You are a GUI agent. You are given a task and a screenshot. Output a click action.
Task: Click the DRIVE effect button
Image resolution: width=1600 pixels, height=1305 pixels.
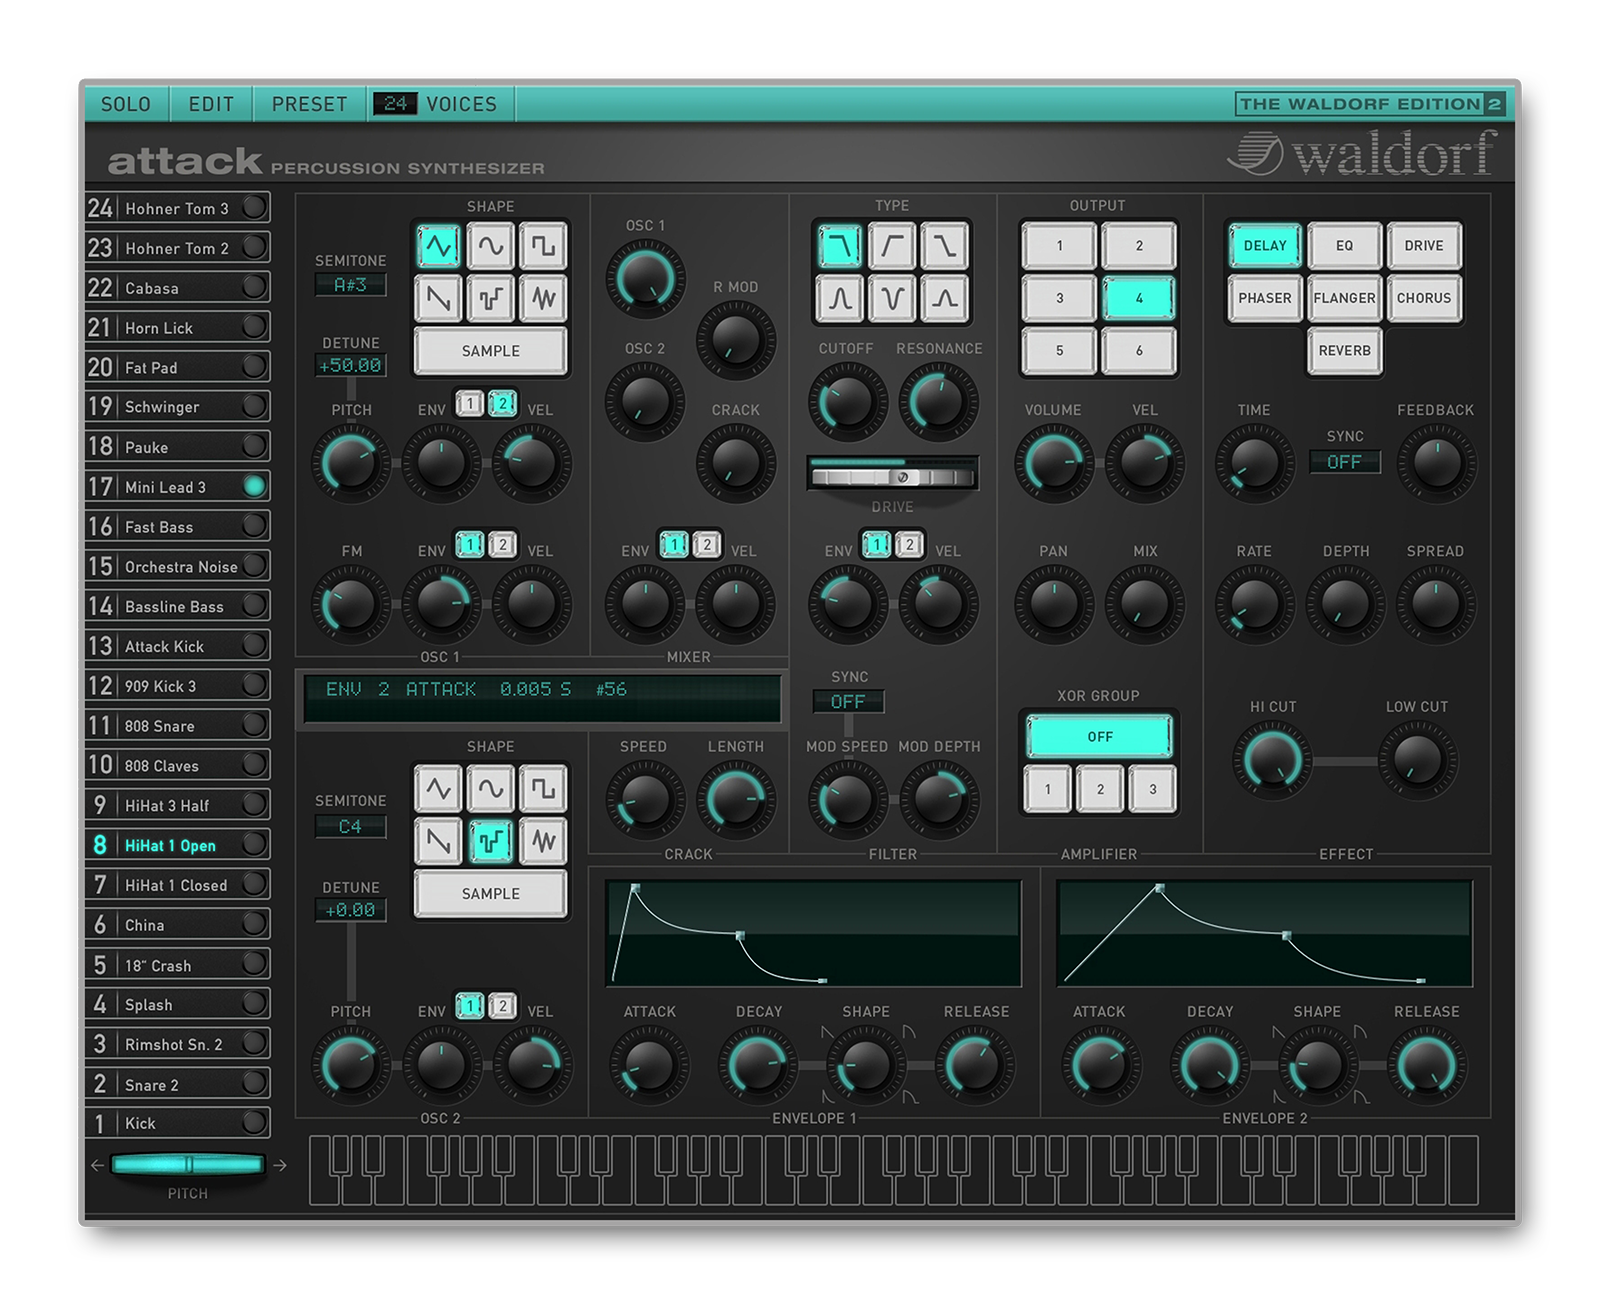tap(1424, 246)
